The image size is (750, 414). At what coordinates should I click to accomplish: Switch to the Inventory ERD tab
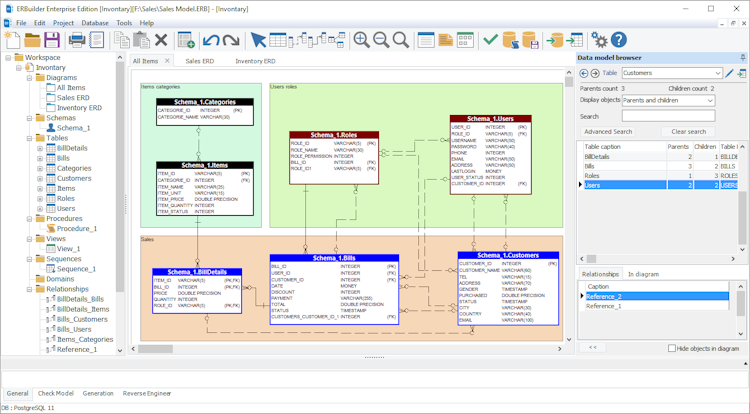coord(255,61)
